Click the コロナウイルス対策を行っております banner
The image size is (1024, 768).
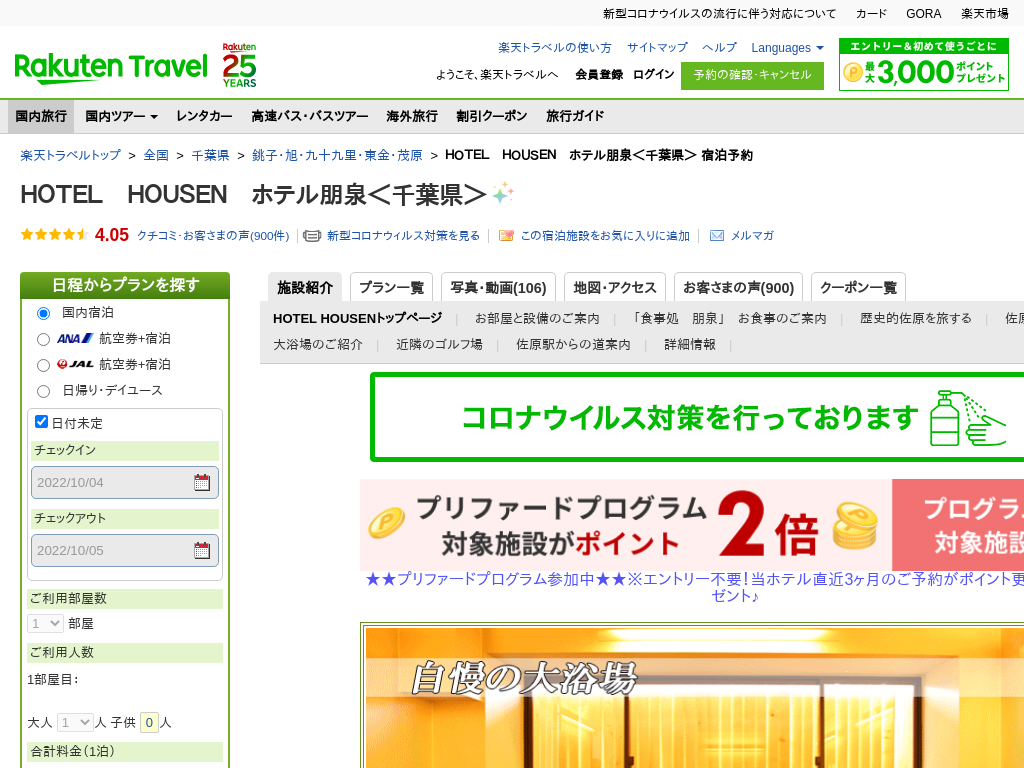click(x=697, y=417)
